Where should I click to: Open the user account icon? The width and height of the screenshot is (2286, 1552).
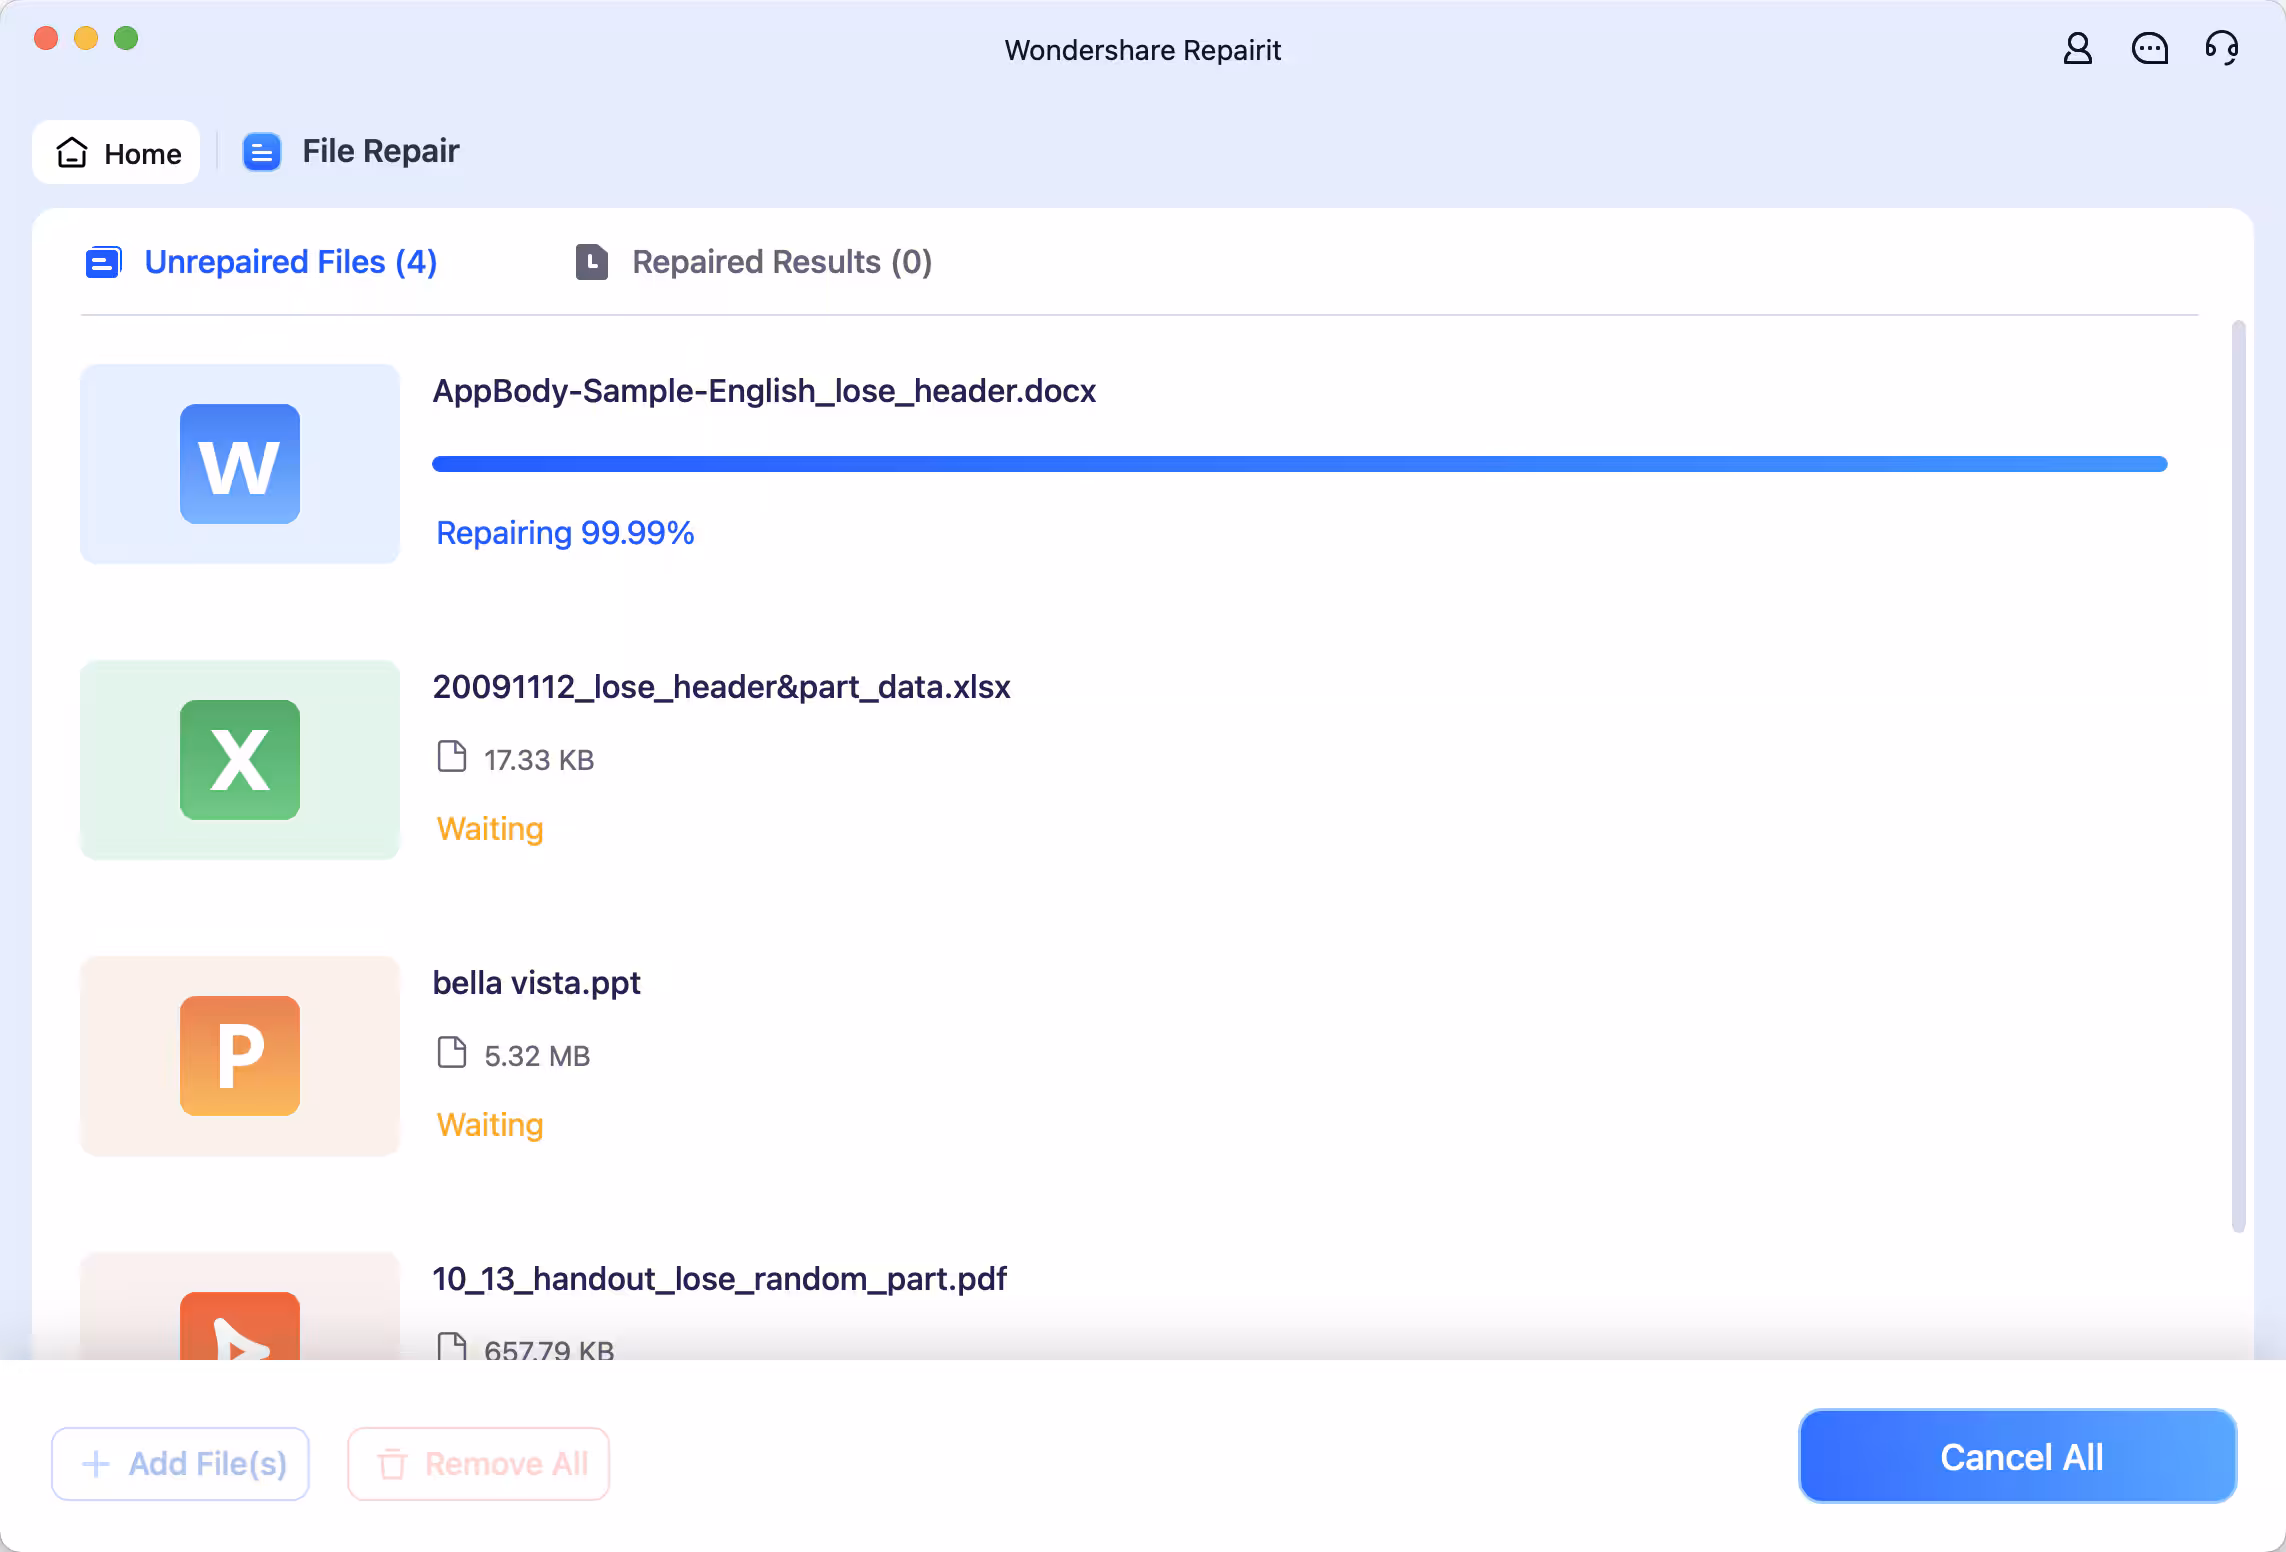pyautogui.click(x=2077, y=48)
